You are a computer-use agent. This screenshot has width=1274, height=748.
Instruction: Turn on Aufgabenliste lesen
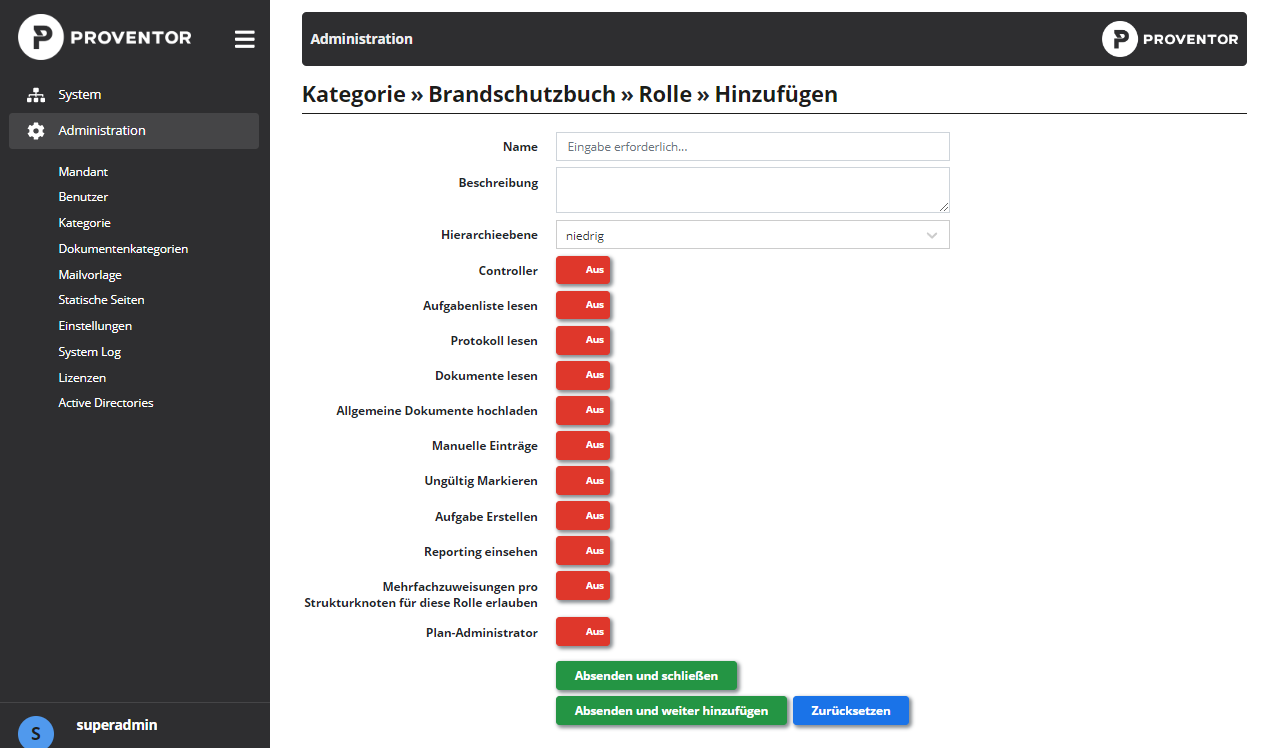tap(583, 305)
